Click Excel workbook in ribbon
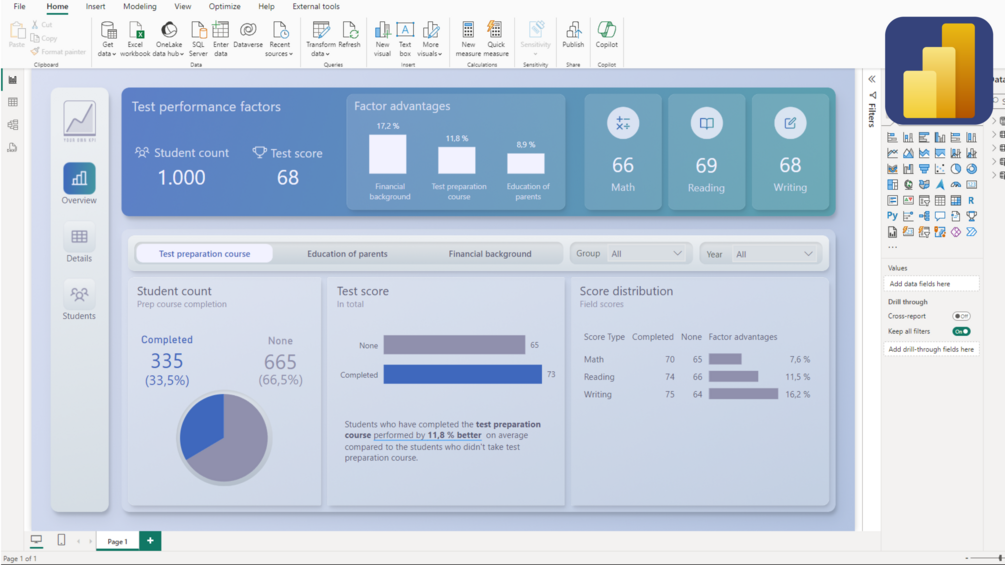 [135, 38]
